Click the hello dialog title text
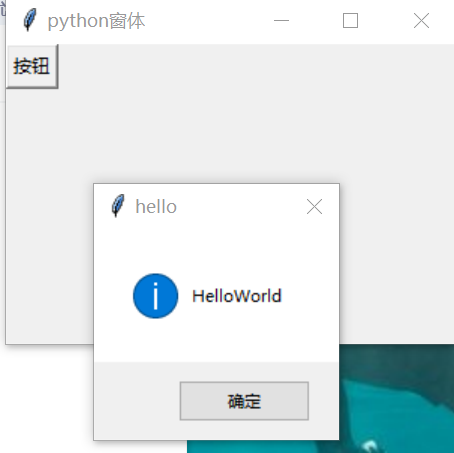 click(156, 207)
